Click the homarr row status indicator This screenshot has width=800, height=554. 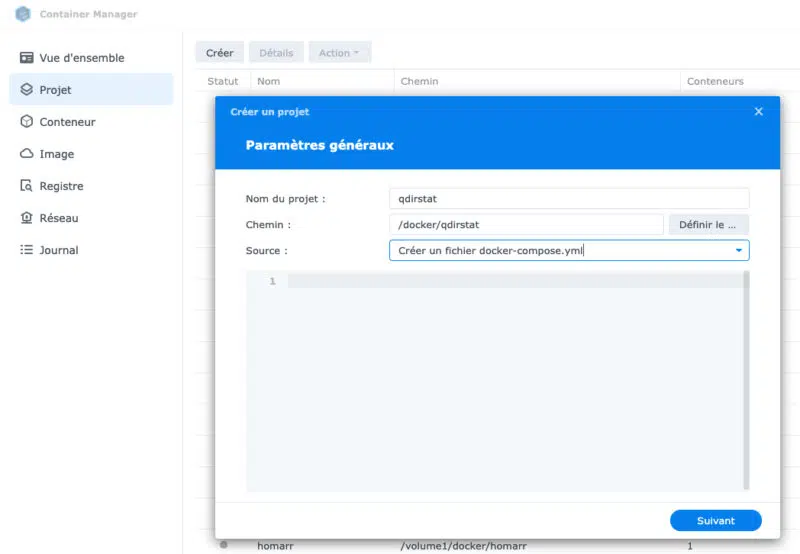(x=223, y=545)
